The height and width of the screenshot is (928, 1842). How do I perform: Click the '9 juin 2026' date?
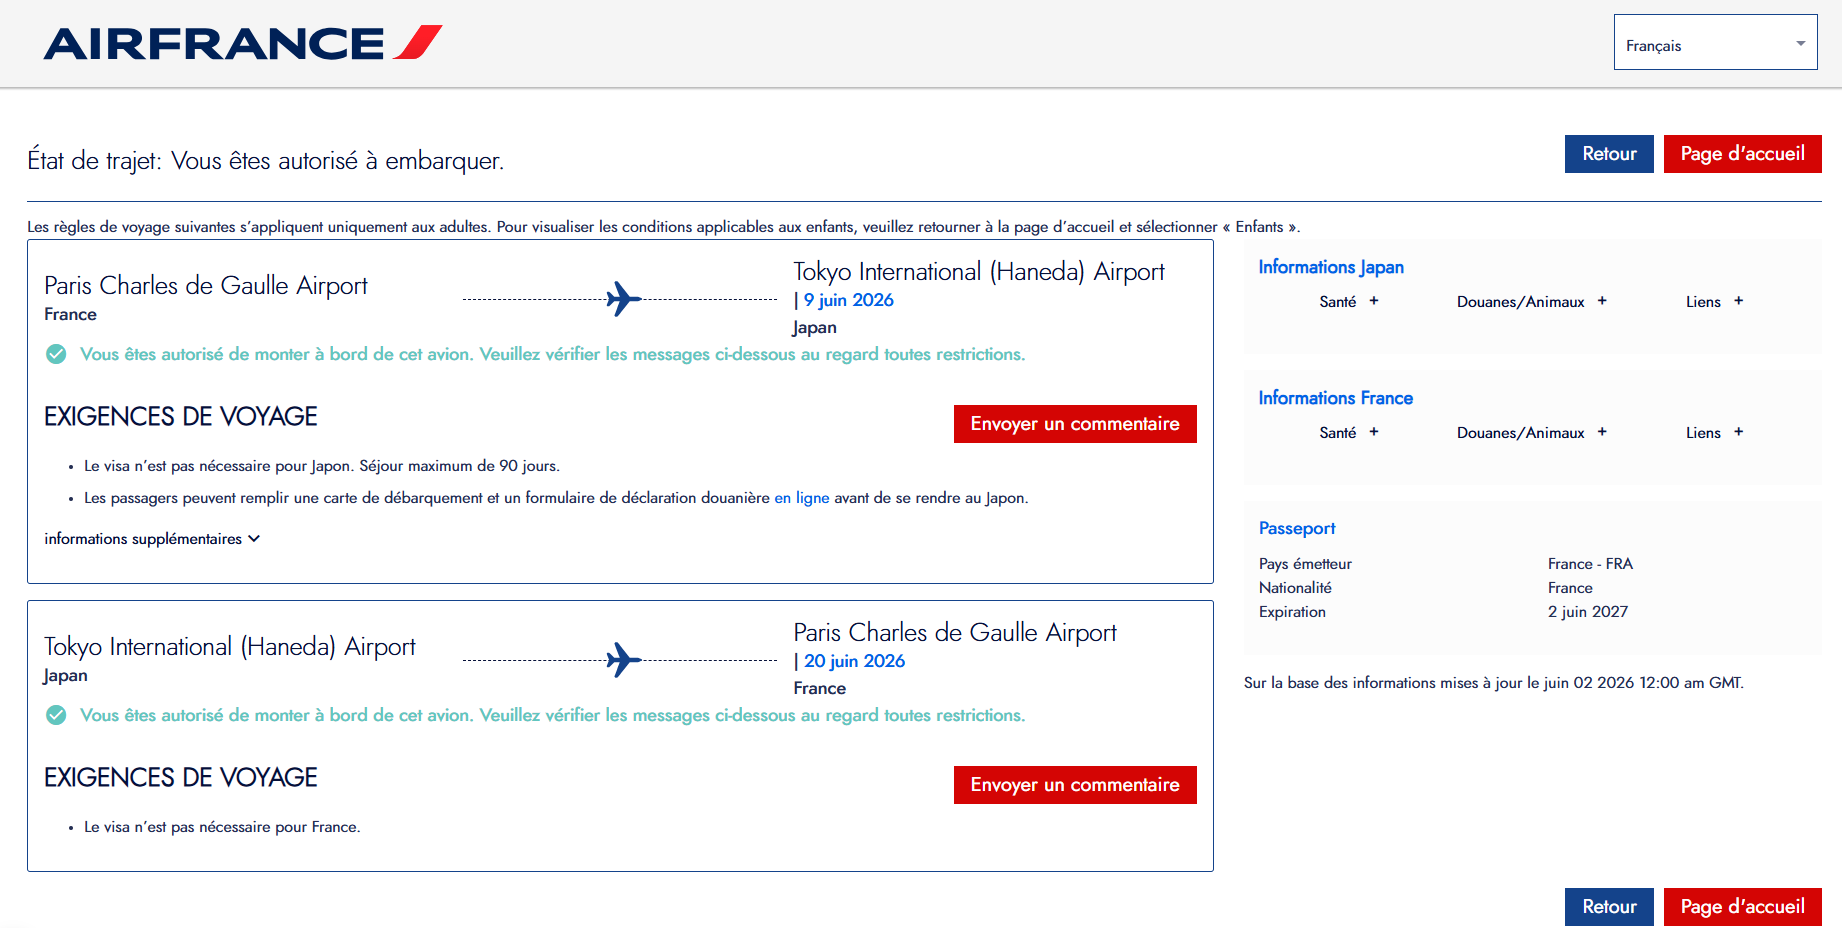849,300
